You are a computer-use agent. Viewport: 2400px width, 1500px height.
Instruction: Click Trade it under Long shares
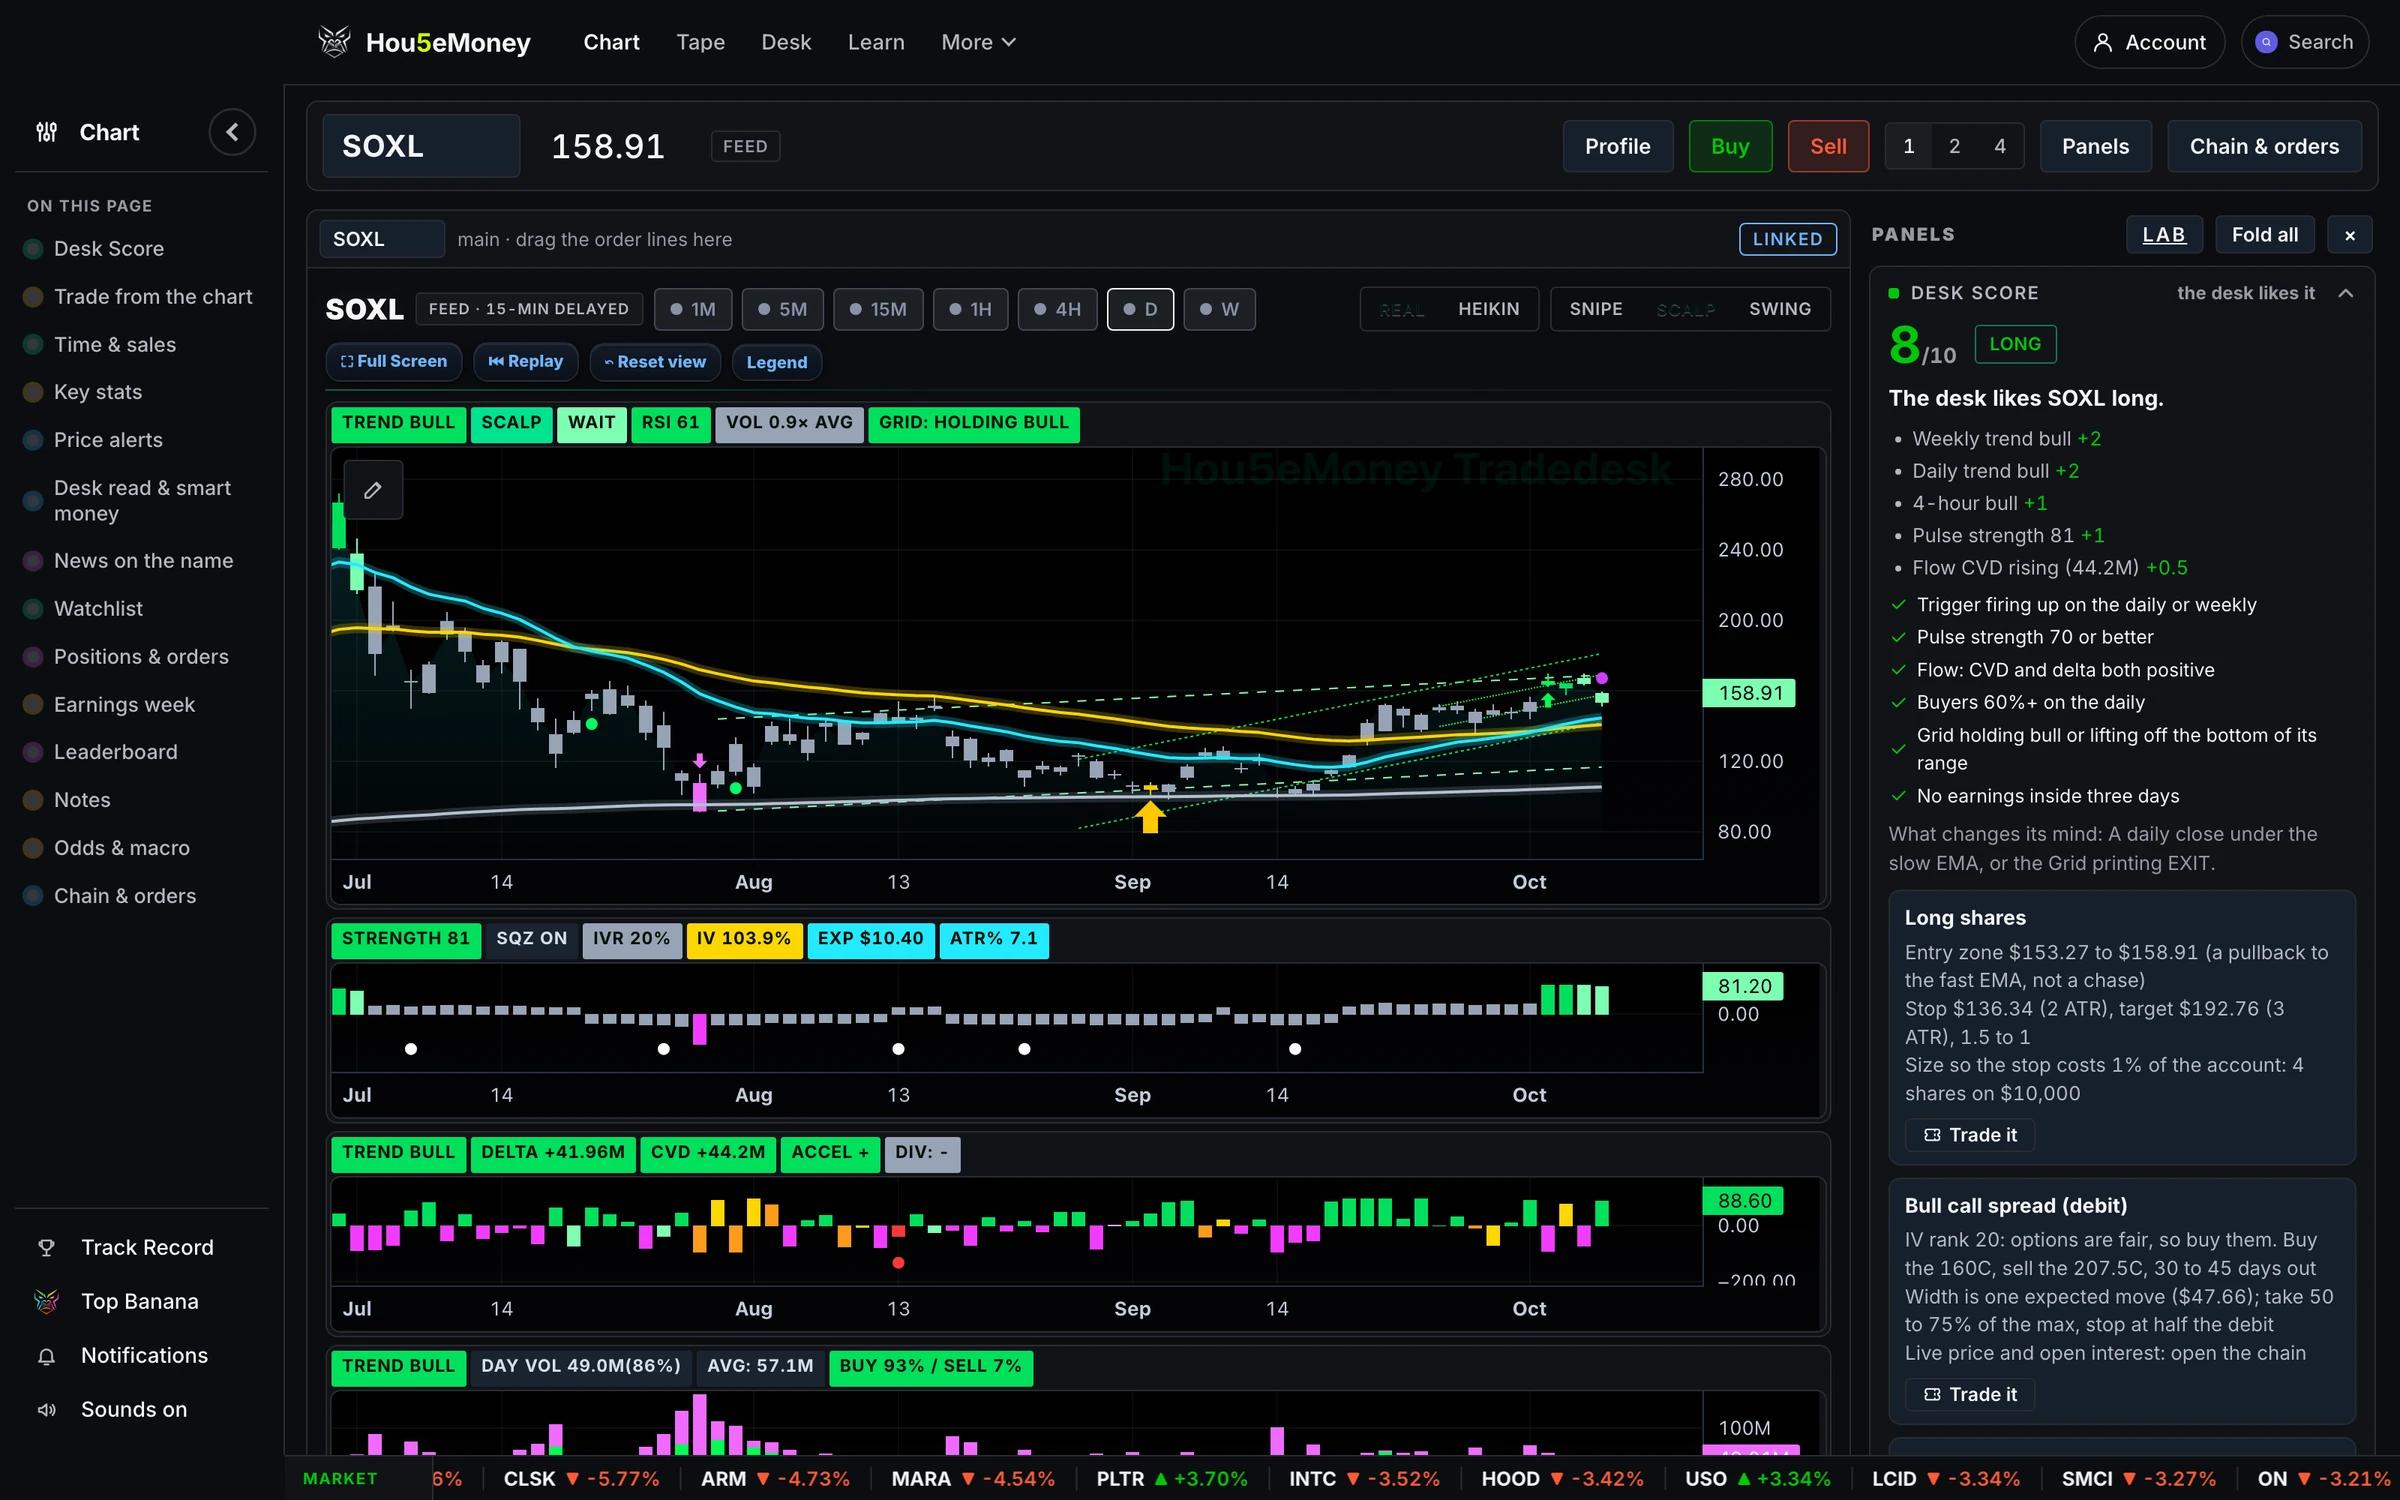click(x=1970, y=1135)
